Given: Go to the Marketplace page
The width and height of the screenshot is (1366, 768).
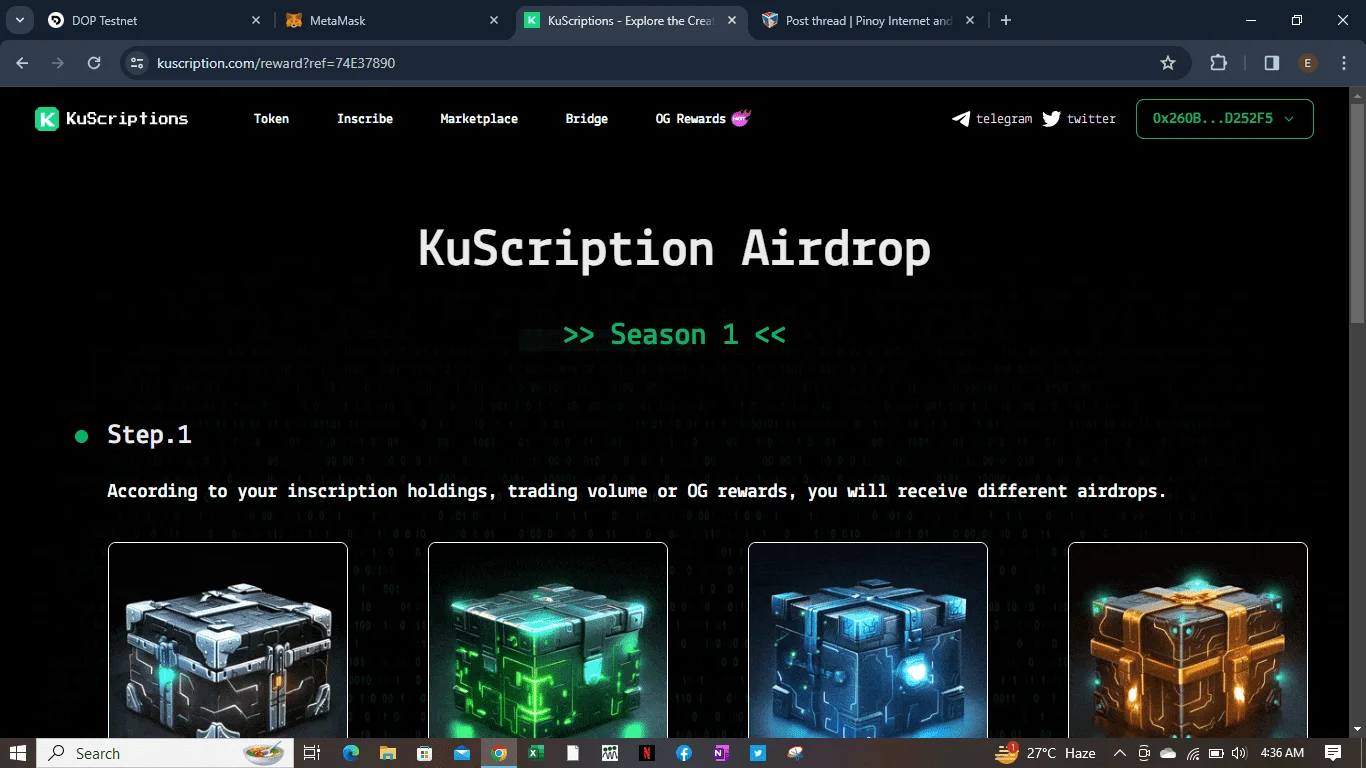Looking at the screenshot, I should click(479, 119).
